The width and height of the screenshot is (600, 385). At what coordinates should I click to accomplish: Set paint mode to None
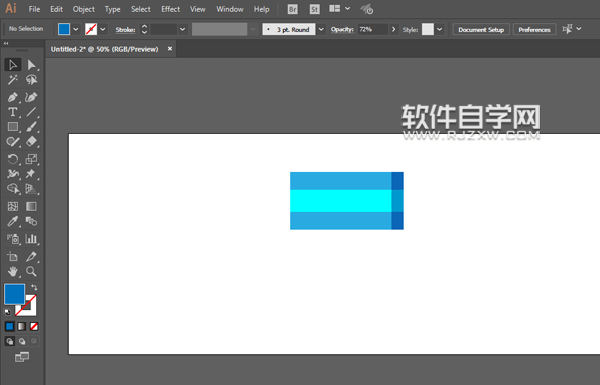pos(34,326)
